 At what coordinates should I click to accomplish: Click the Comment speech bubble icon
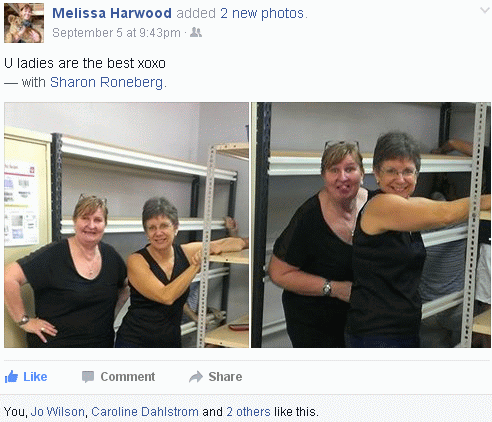pos(88,377)
